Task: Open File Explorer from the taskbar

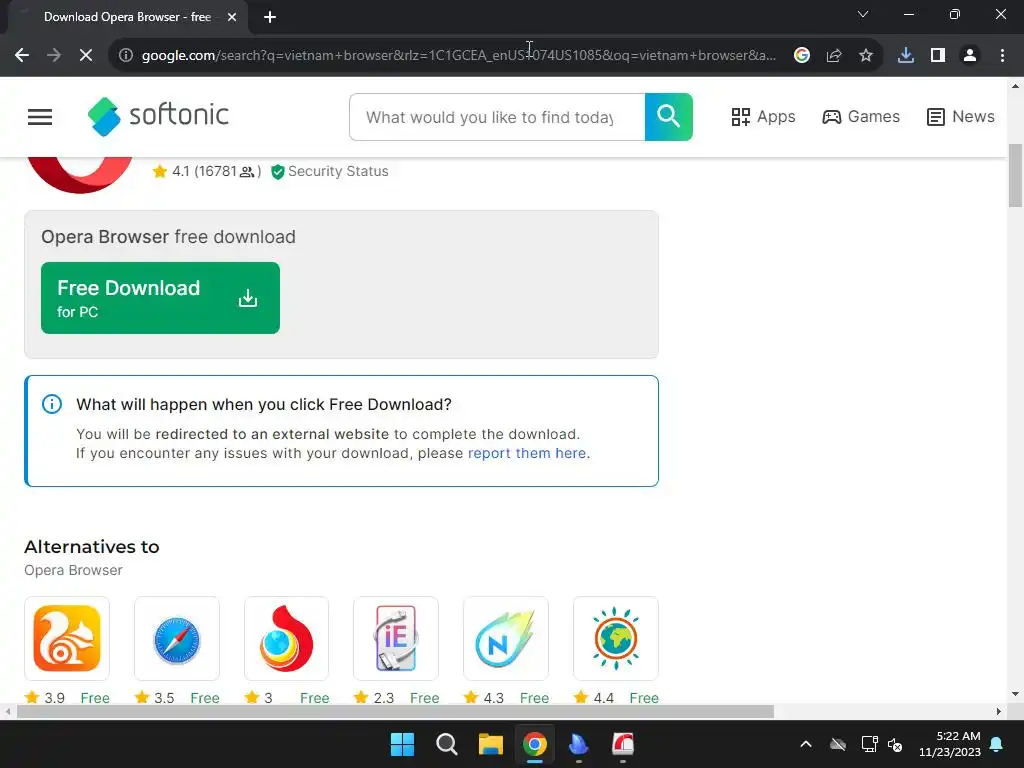Action: tap(490, 744)
